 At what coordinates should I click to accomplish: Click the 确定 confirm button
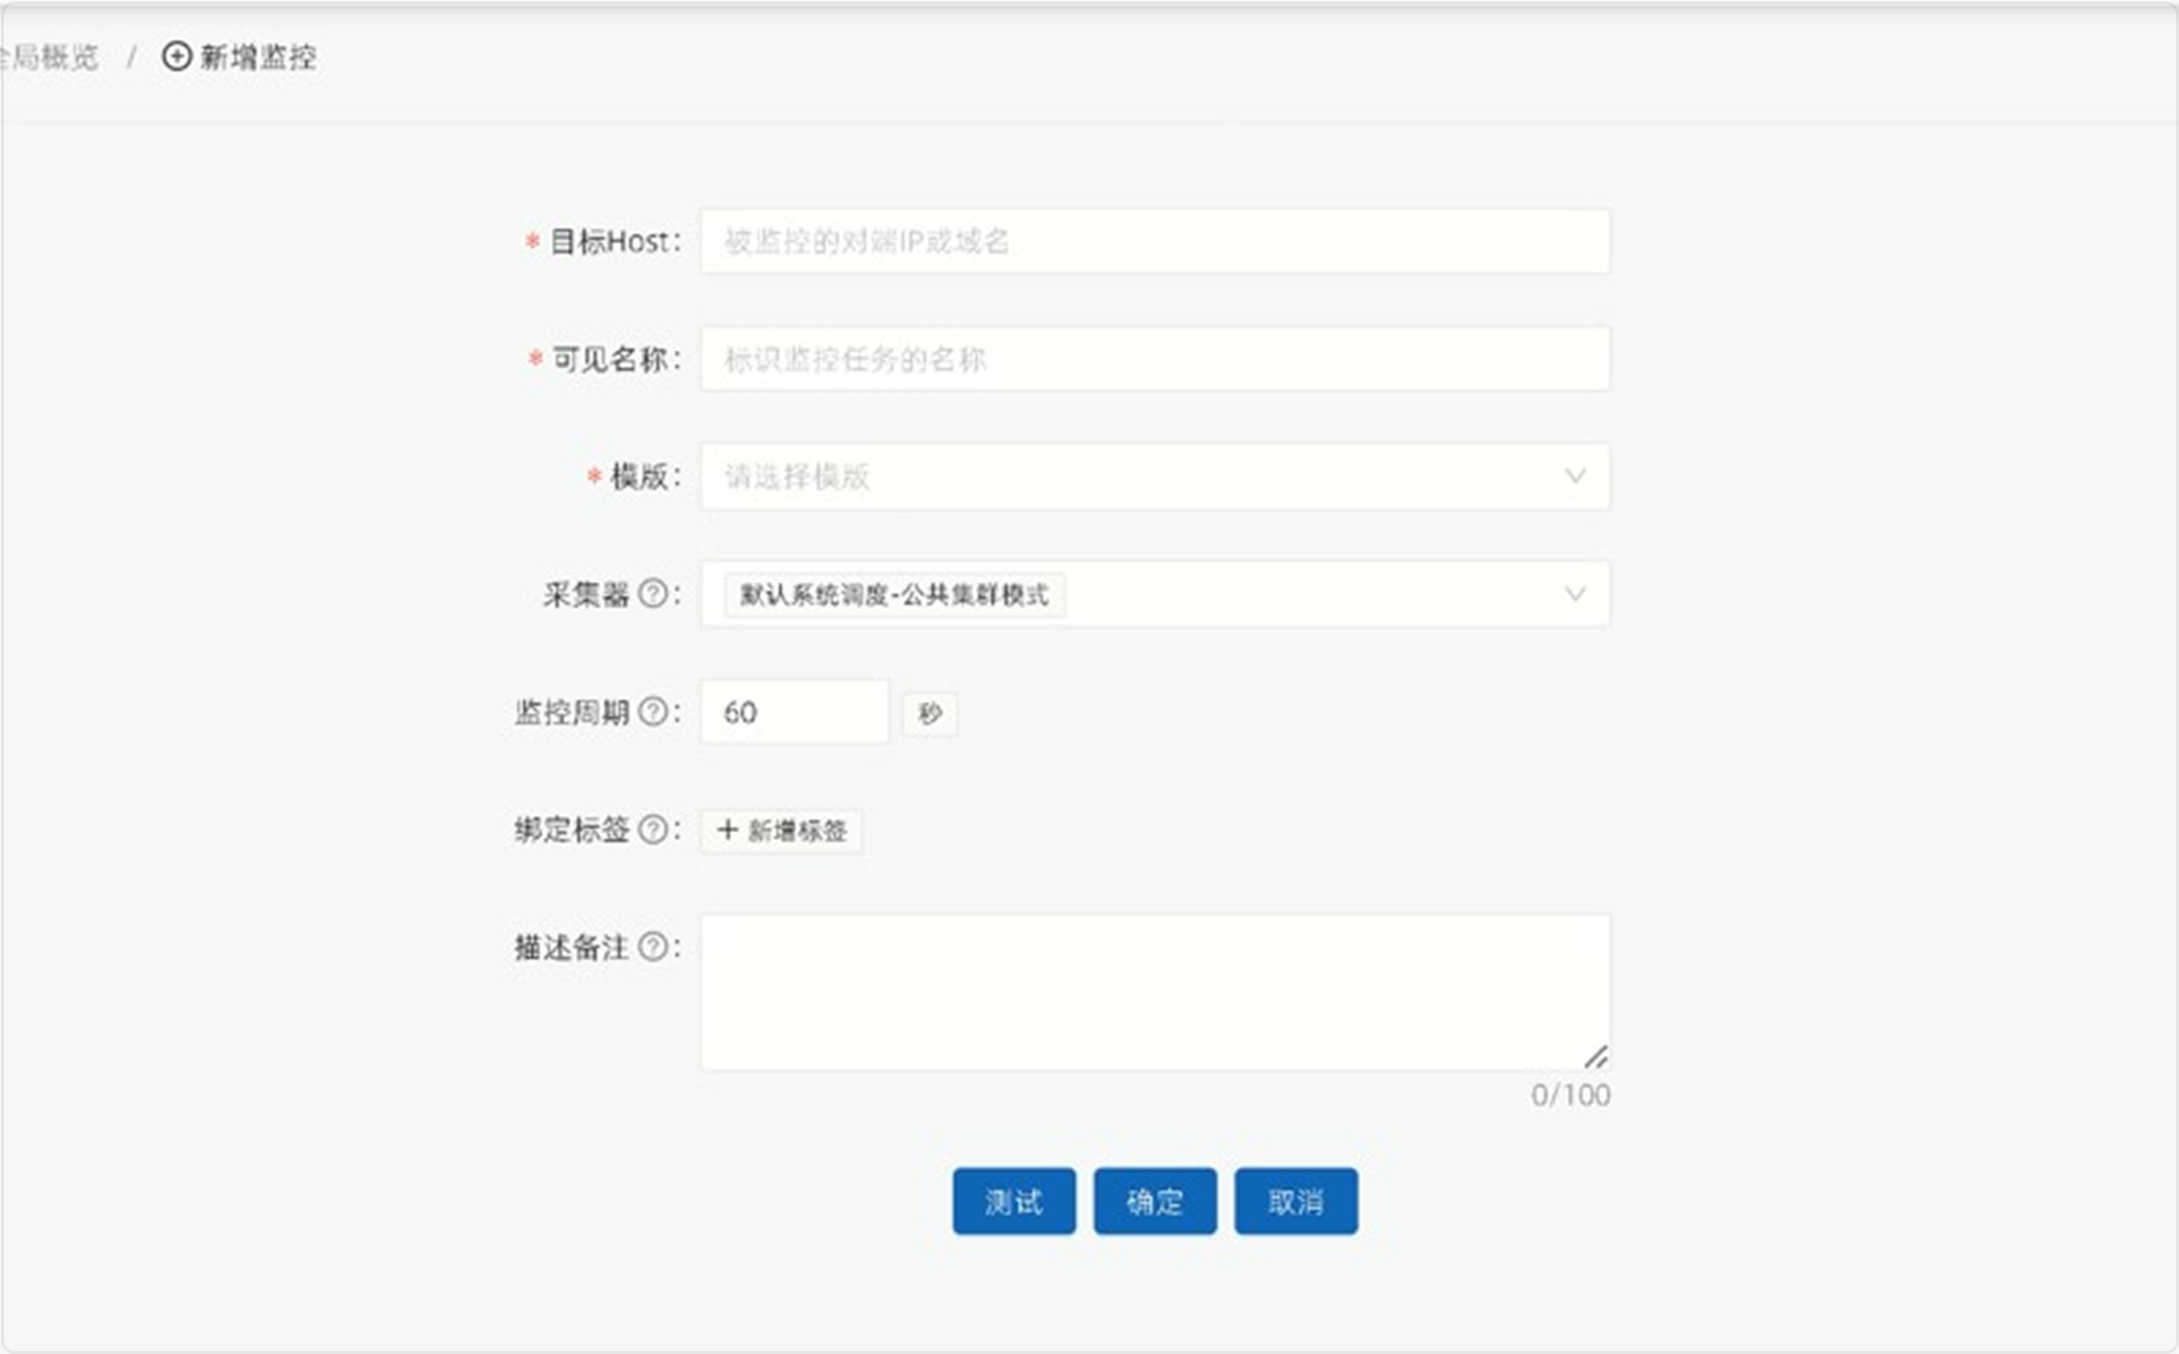pos(1155,1202)
